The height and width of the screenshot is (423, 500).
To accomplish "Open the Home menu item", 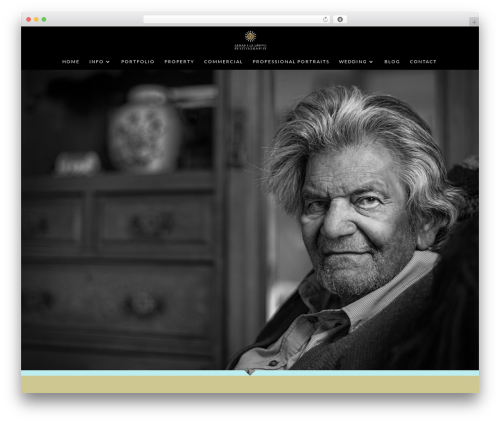I will (70, 62).
